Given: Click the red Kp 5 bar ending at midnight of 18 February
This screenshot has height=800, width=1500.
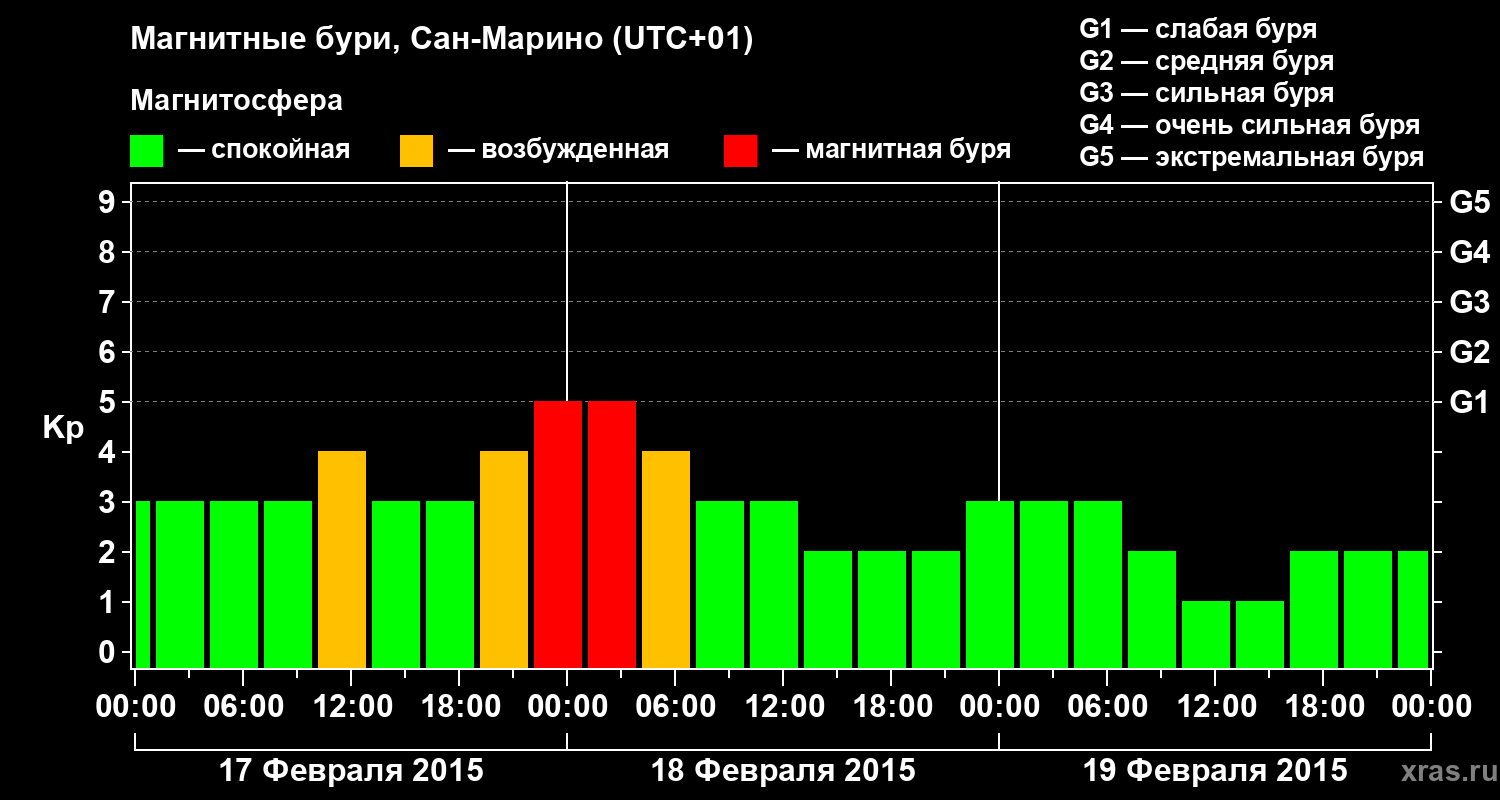Looking at the screenshot, I should point(558,534).
